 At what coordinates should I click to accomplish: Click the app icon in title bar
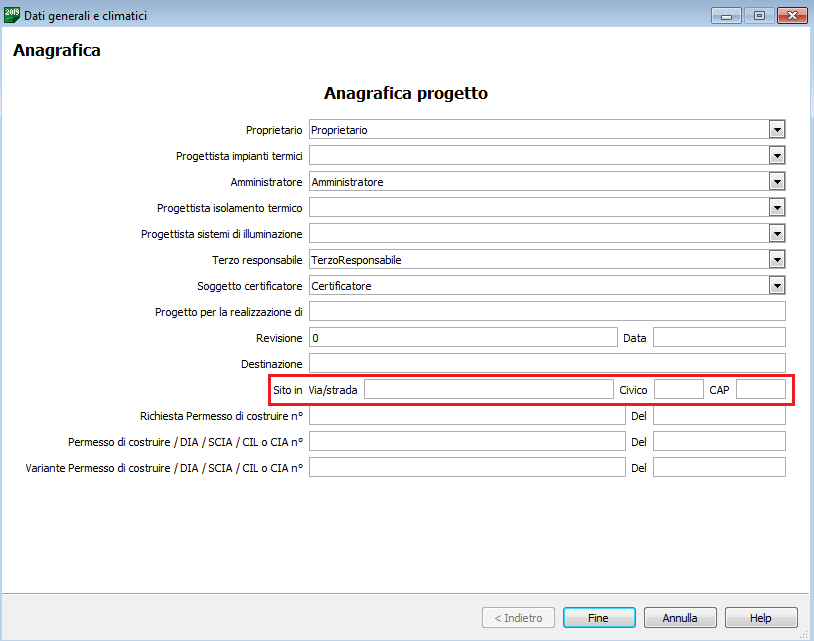[12, 14]
